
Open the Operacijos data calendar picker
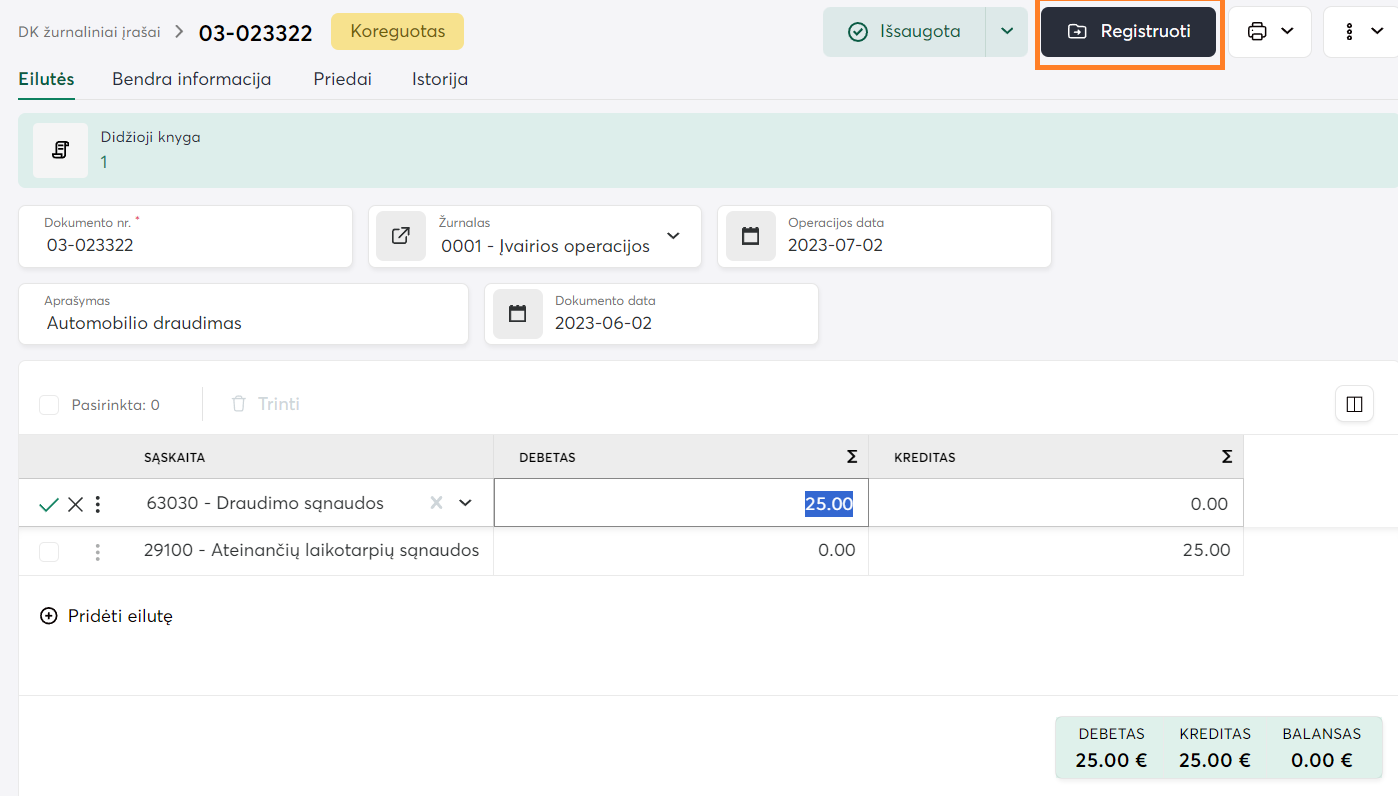(x=750, y=236)
